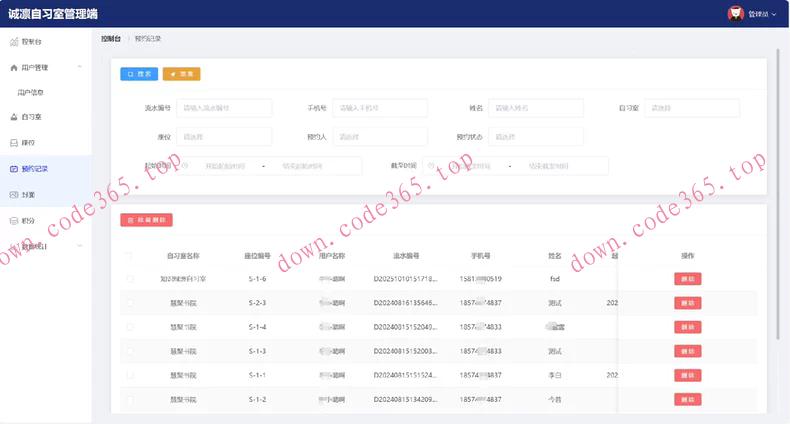
Task: Tick the checkbox for seat S-2-3
Action: point(129,302)
